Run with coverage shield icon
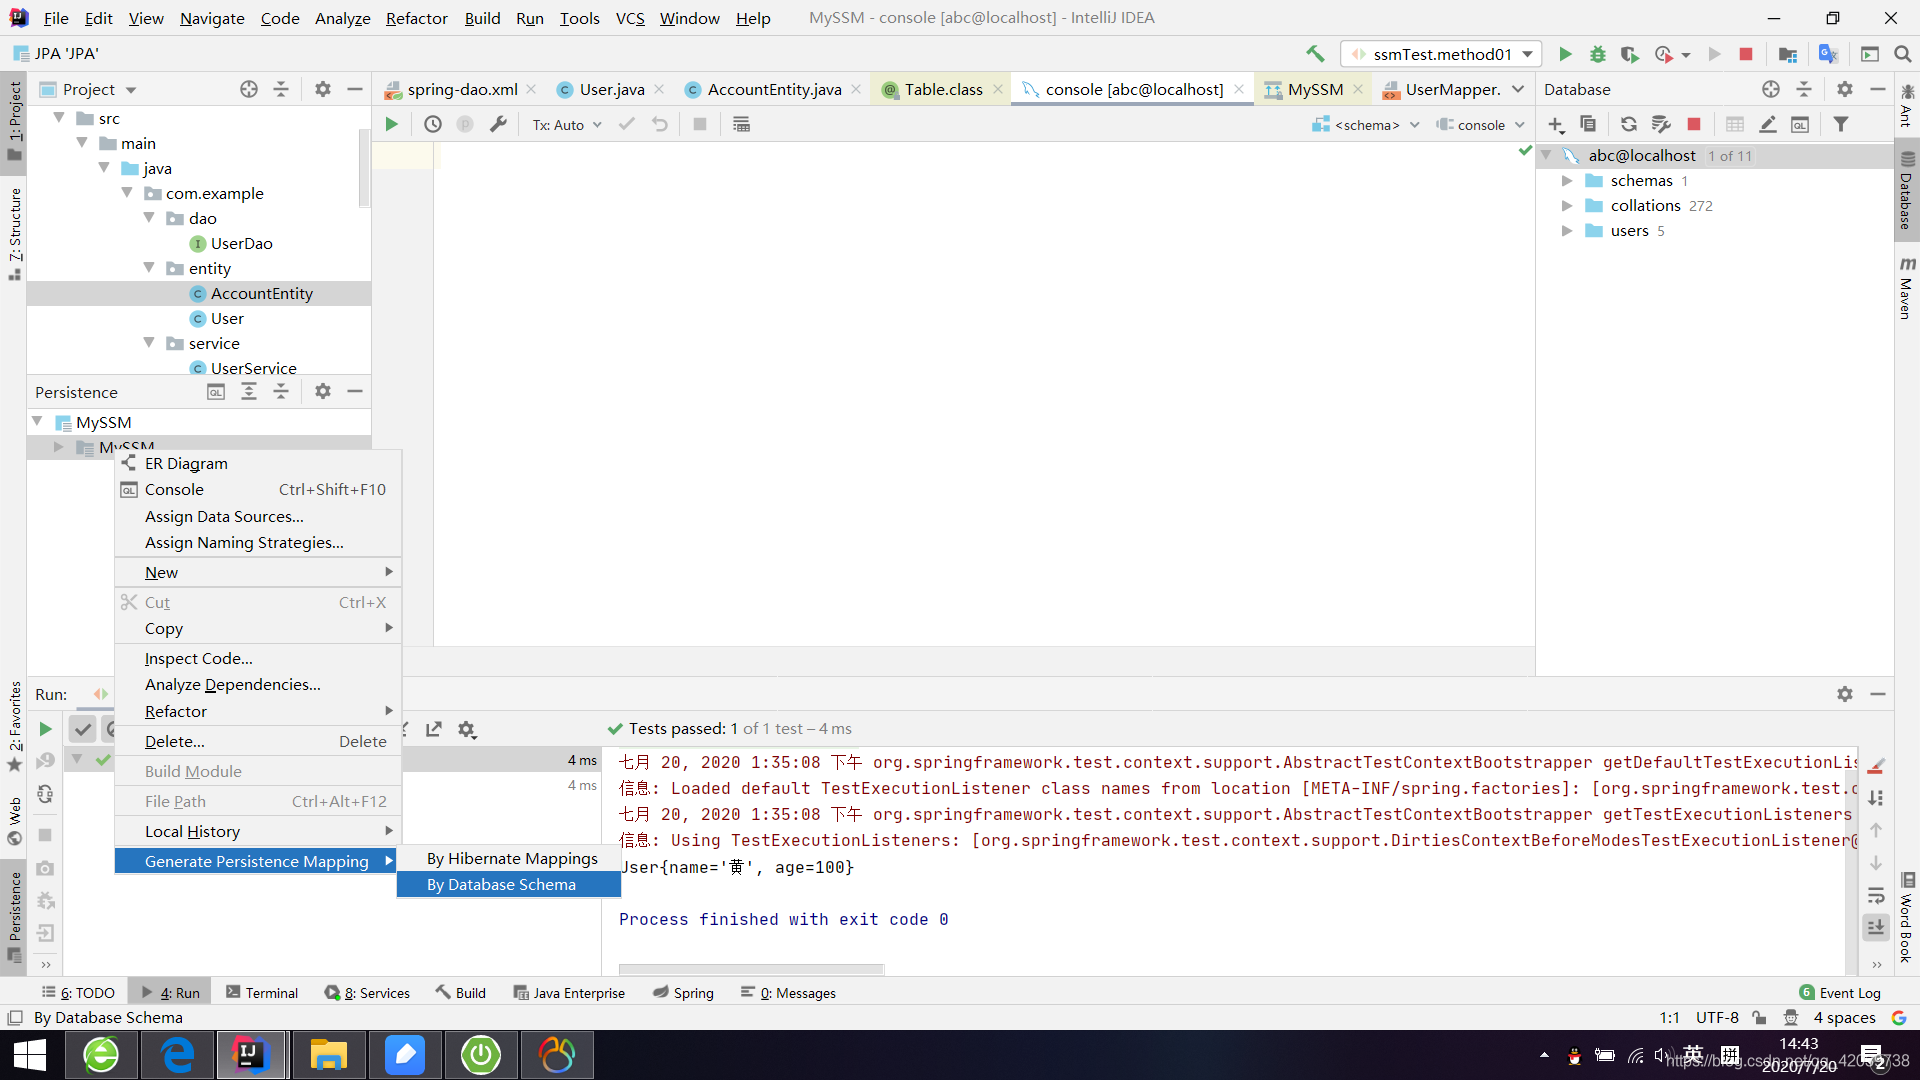Screen dimensions: 1920x1080 (x=1630, y=54)
